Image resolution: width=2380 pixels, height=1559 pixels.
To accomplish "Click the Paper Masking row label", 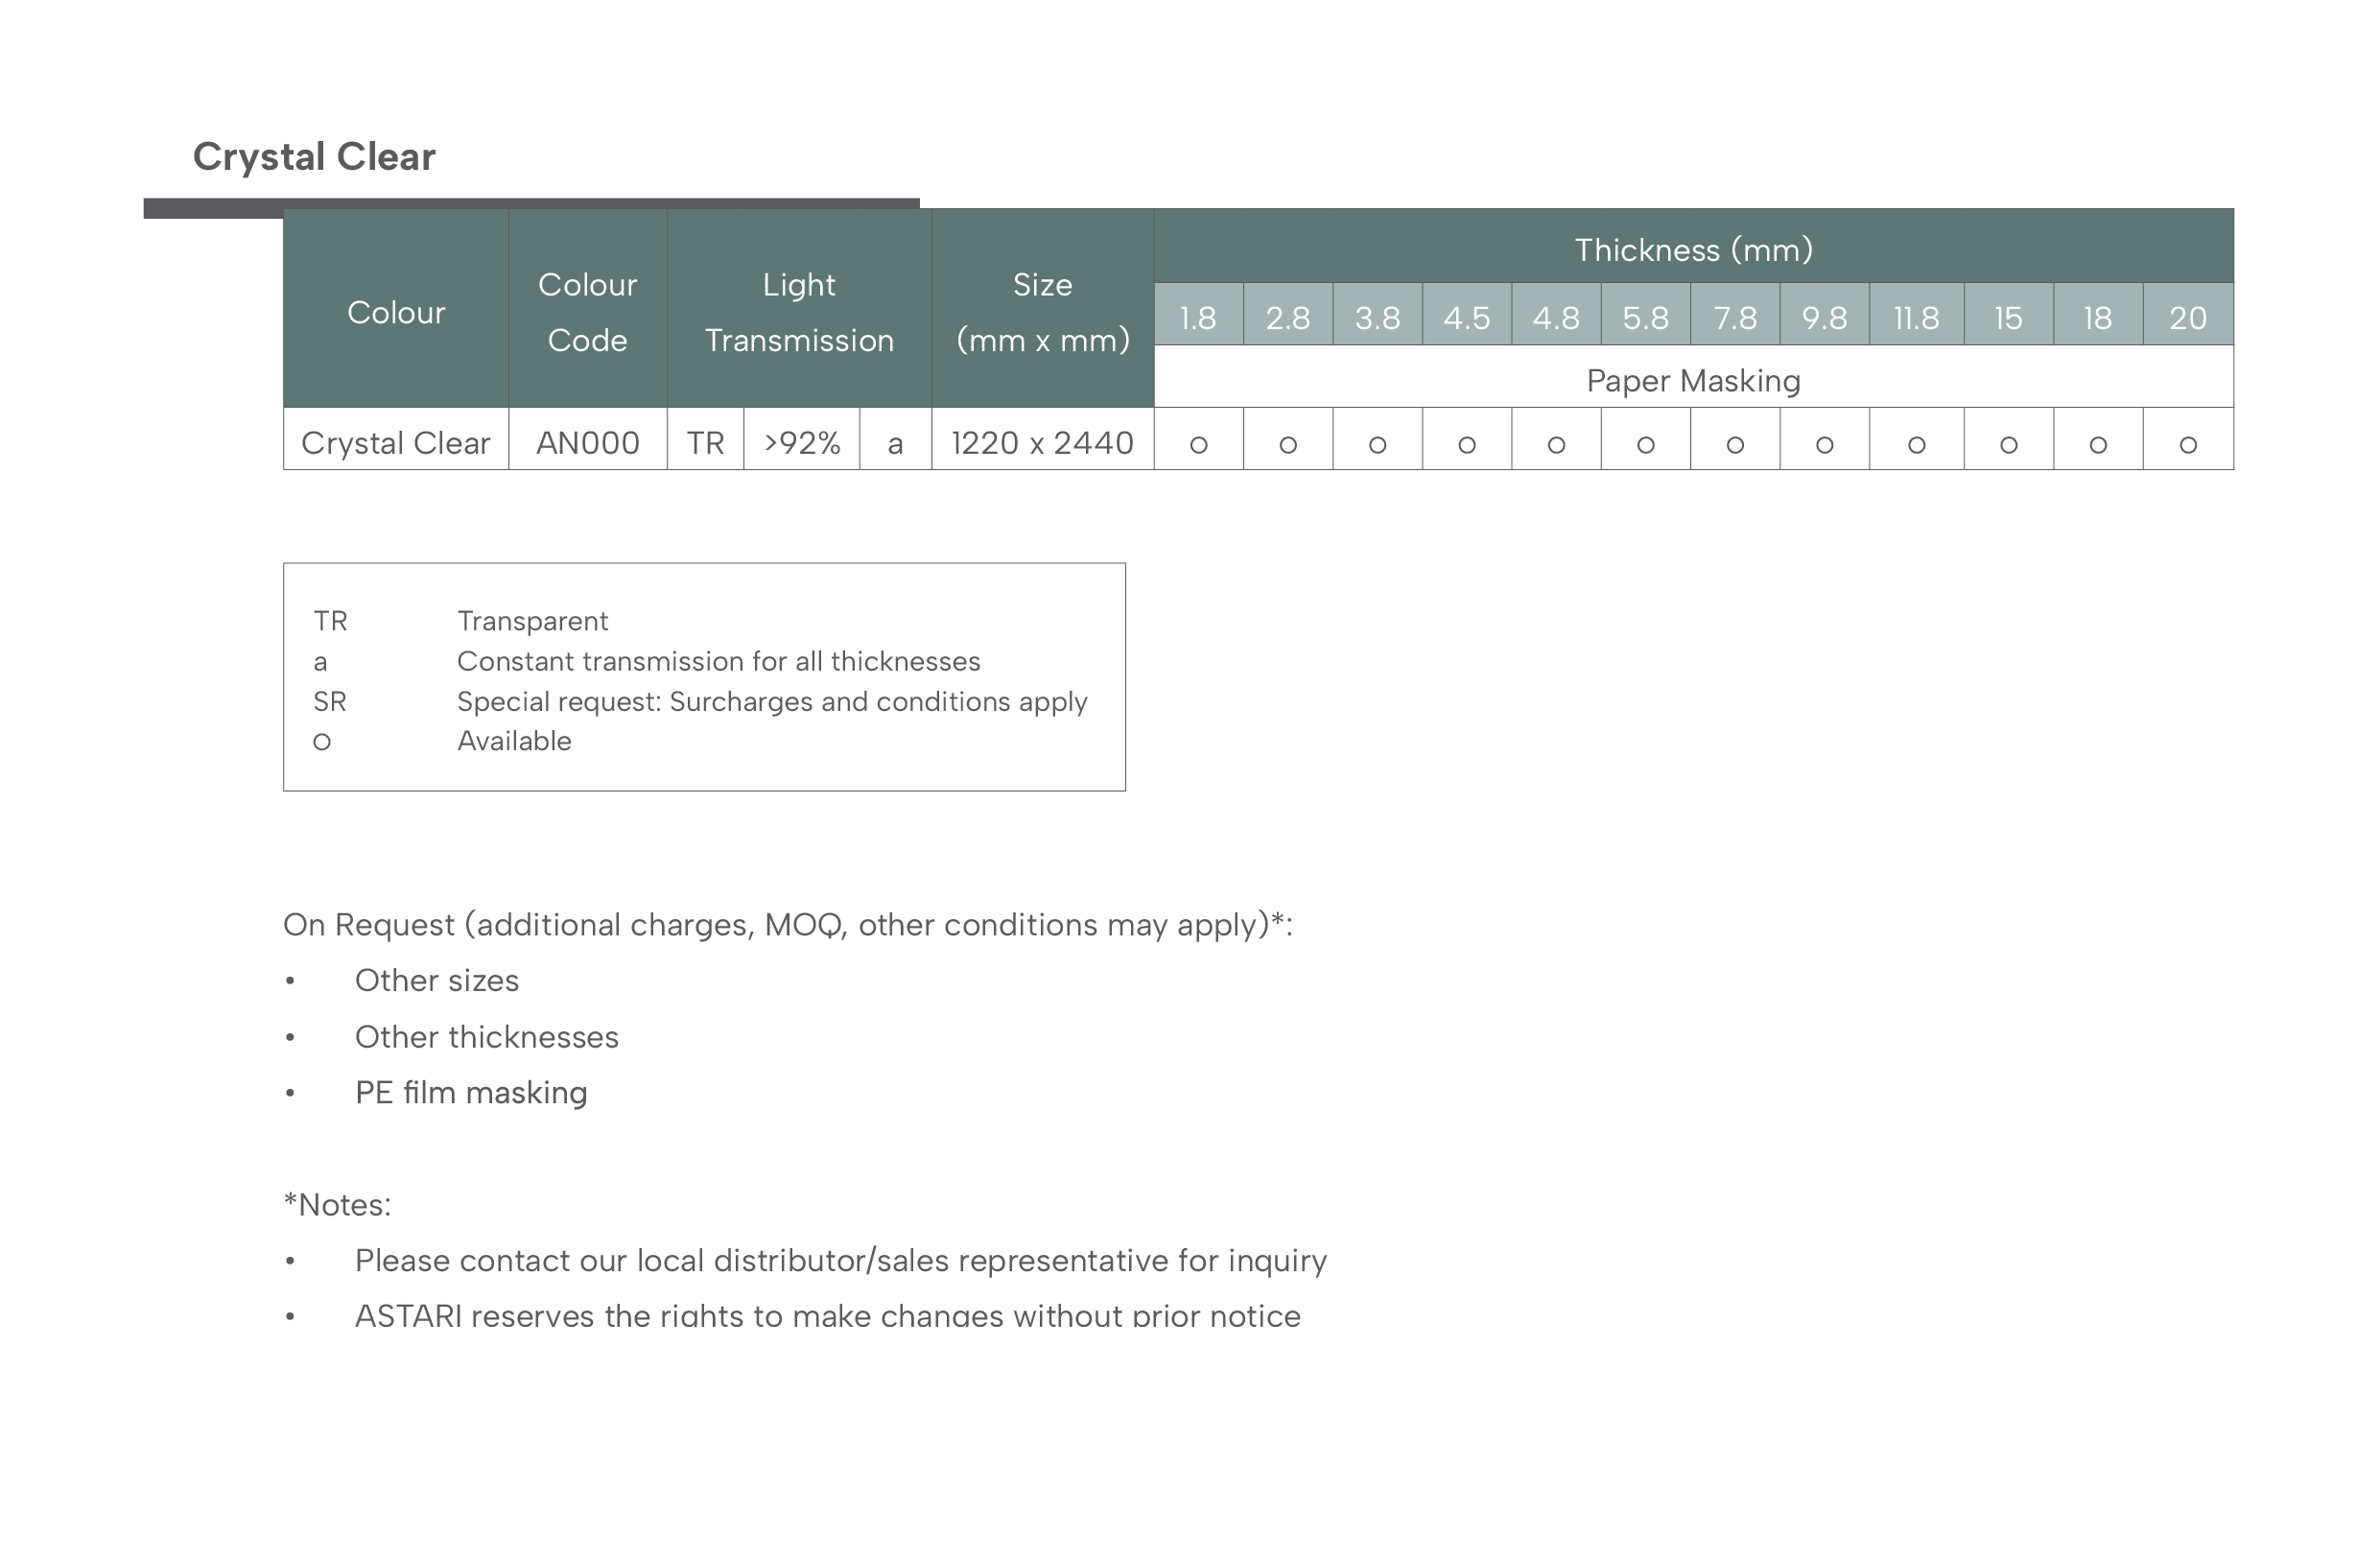I will 1693,381.
